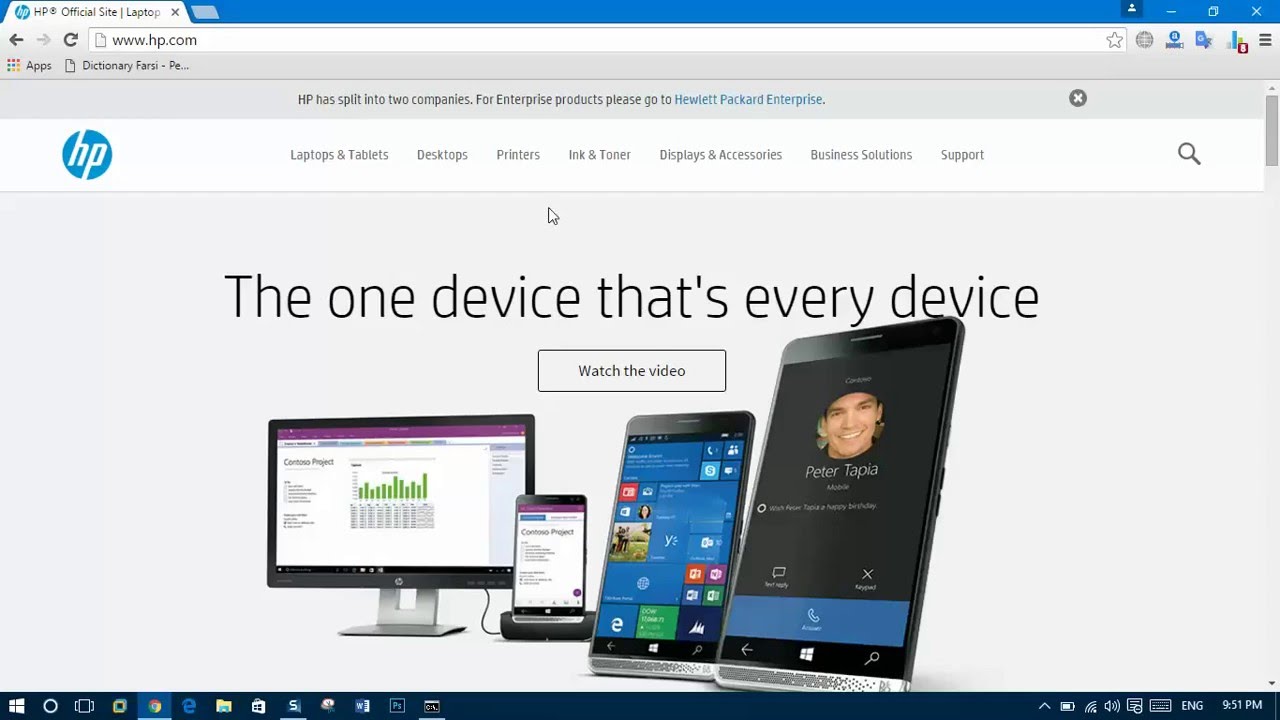1280x720 pixels.
Task: Dismiss the HP split notice banner
Action: 1077,98
